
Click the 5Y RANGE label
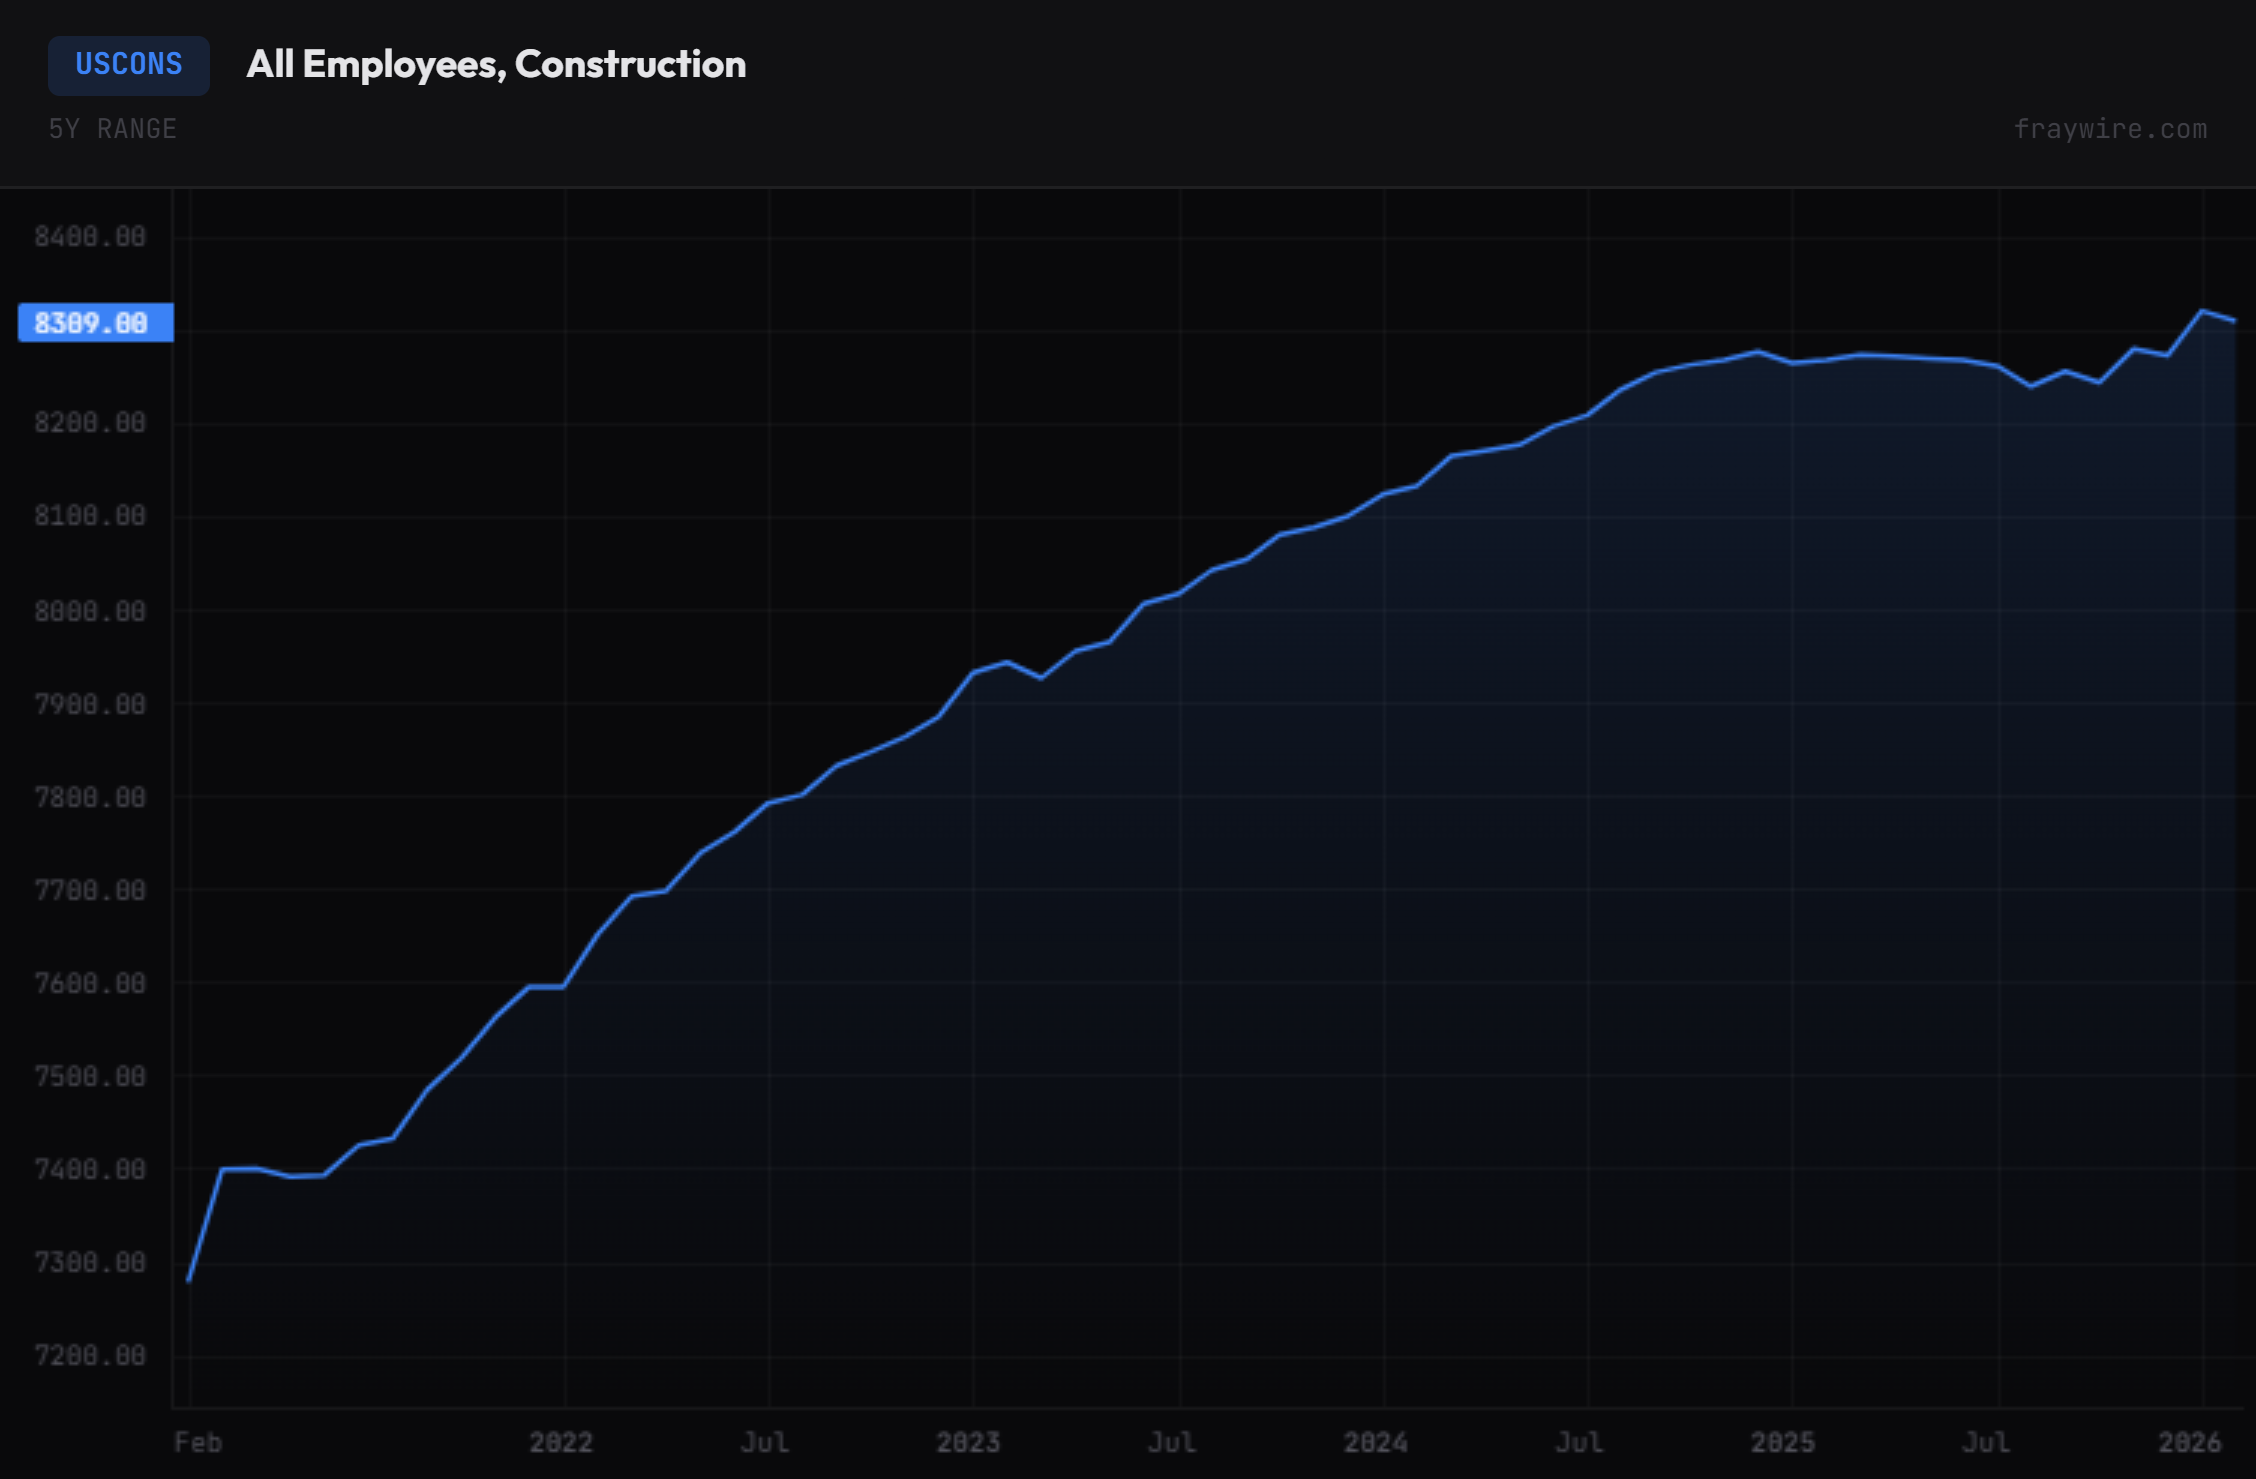113,129
